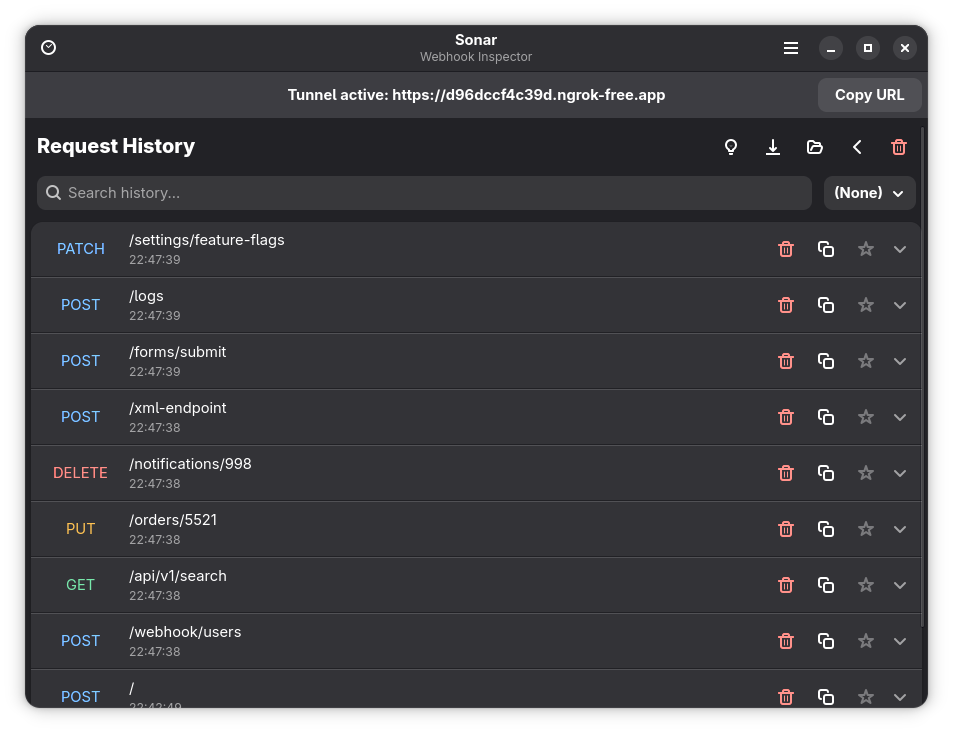
Task: Select the /webhook/users path text
Action: 185,632
